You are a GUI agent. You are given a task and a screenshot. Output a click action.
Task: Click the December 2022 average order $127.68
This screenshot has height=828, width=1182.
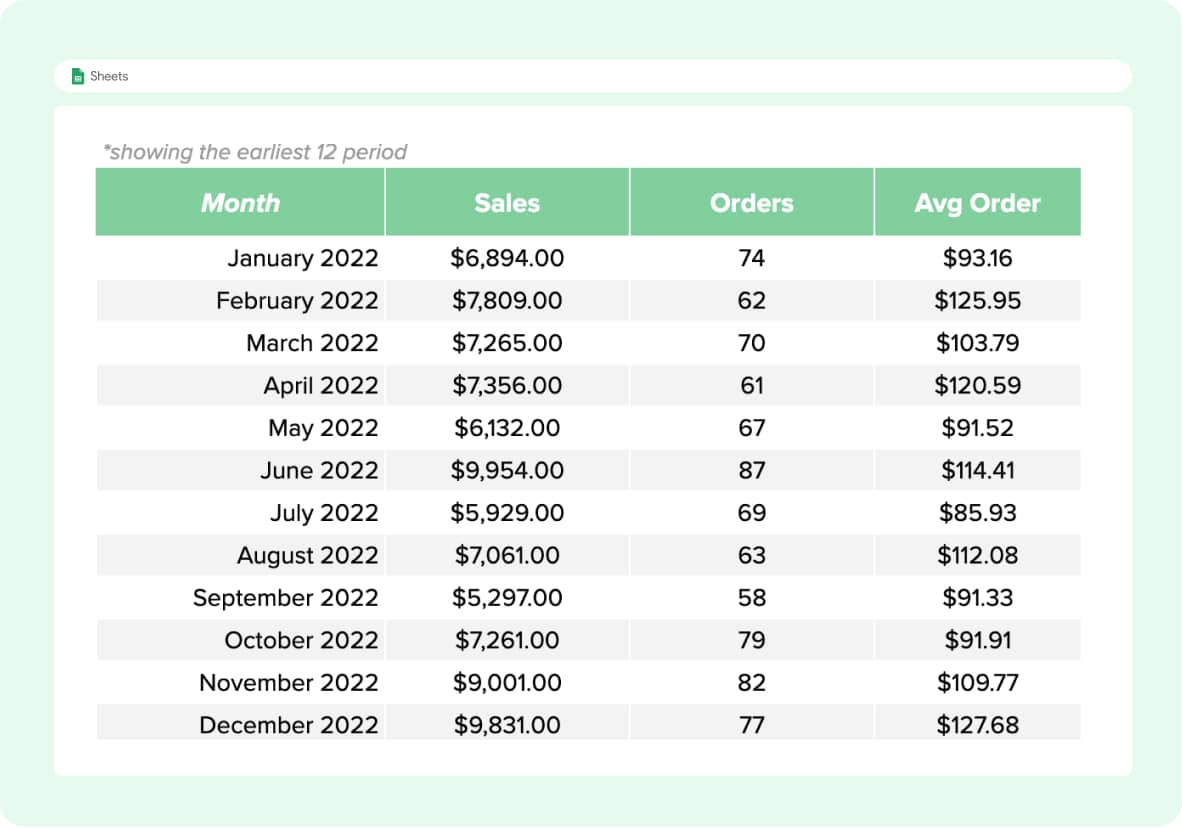pyautogui.click(x=977, y=725)
